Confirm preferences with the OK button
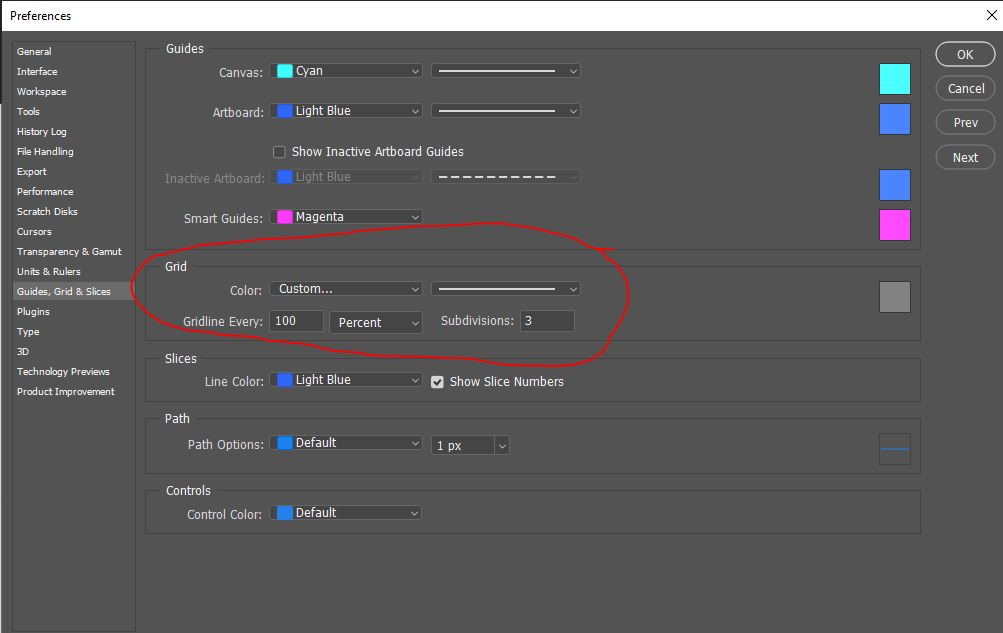This screenshot has height=633, width=1003. [963, 54]
